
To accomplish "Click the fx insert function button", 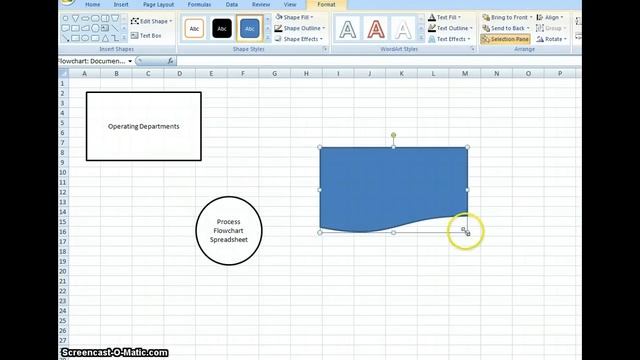I will [170, 61].
